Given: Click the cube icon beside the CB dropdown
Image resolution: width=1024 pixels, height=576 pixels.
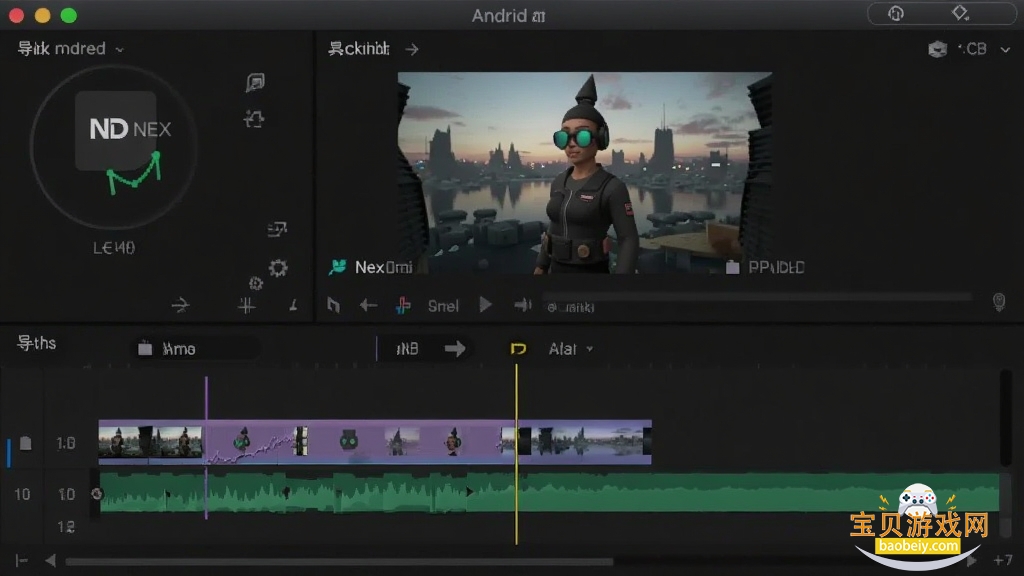Looking at the screenshot, I should coord(938,49).
